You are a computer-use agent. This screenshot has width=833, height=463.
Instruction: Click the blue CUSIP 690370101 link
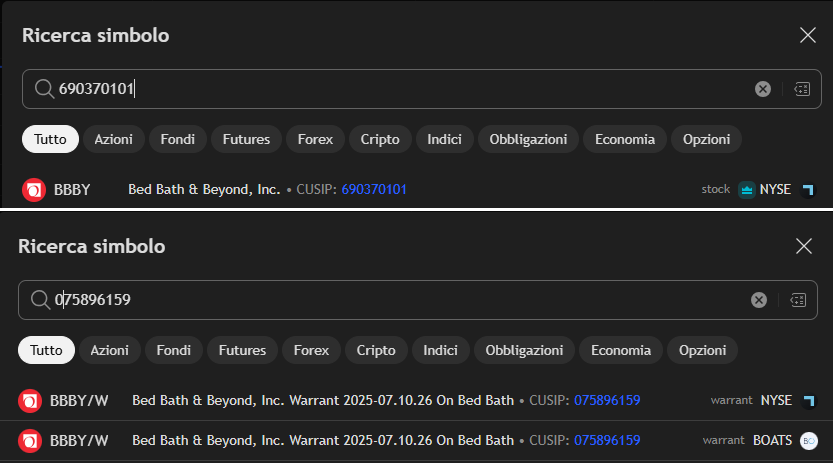click(x=374, y=190)
